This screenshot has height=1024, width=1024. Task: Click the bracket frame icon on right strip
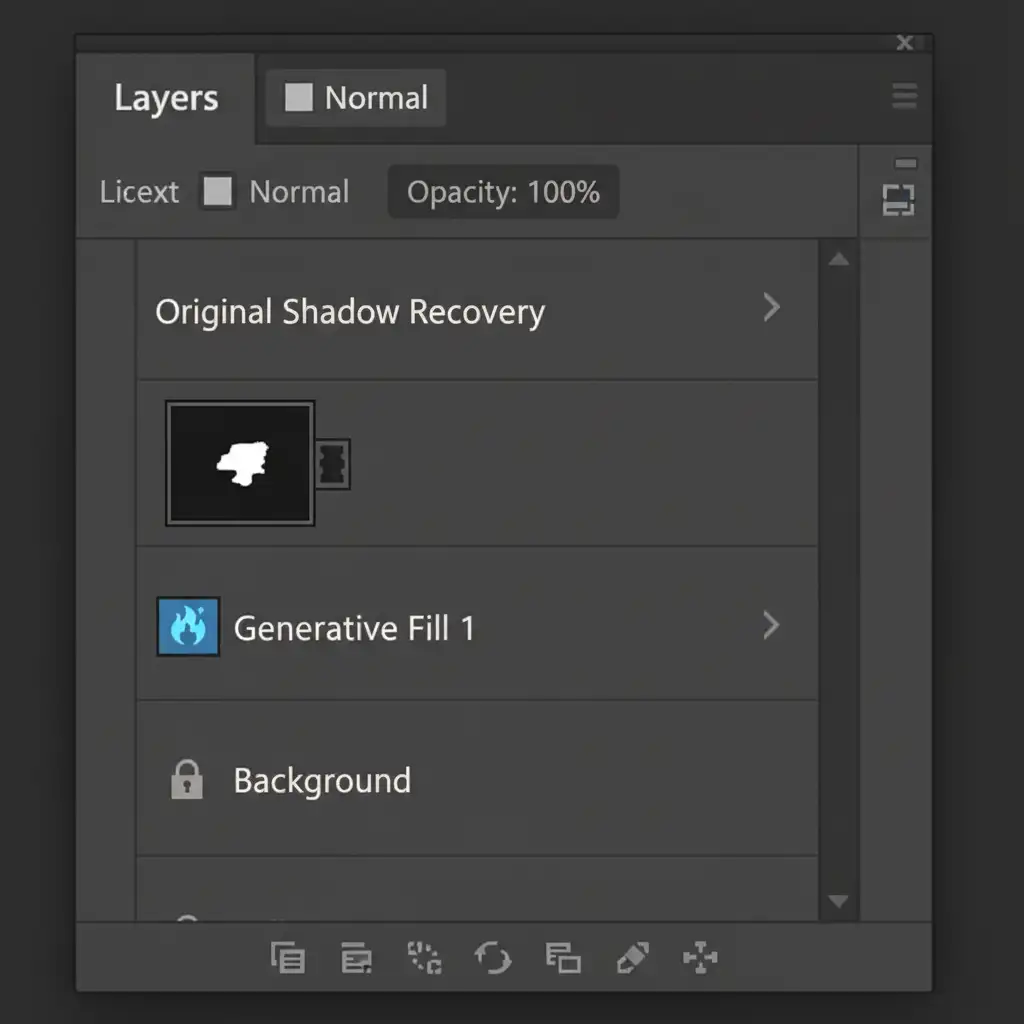(x=898, y=201)
